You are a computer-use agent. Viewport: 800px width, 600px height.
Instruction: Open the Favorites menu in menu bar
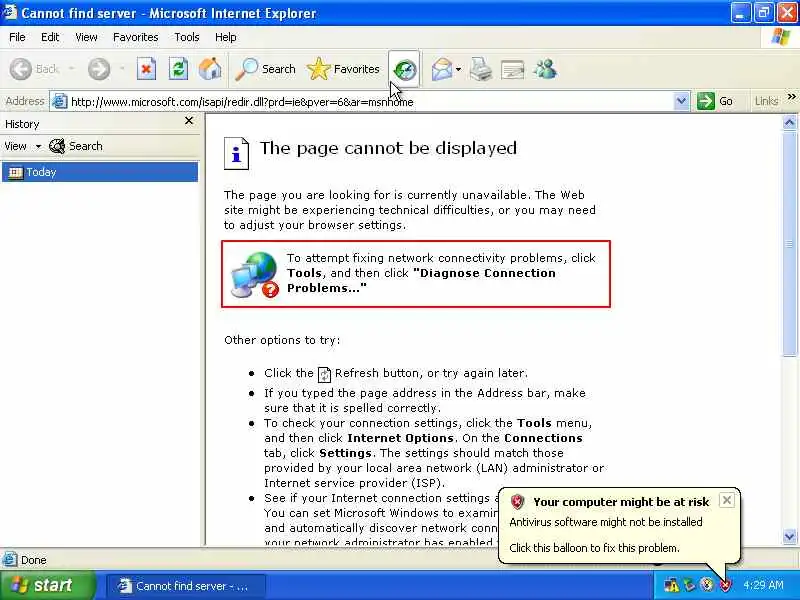(x=136, y=37)
